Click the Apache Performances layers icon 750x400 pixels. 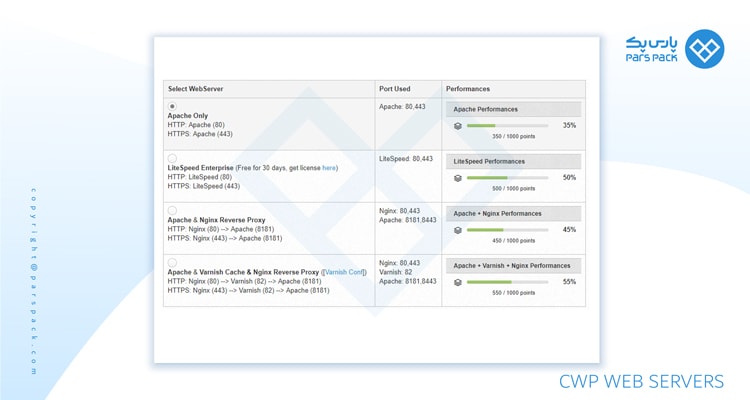coord(458,126)
